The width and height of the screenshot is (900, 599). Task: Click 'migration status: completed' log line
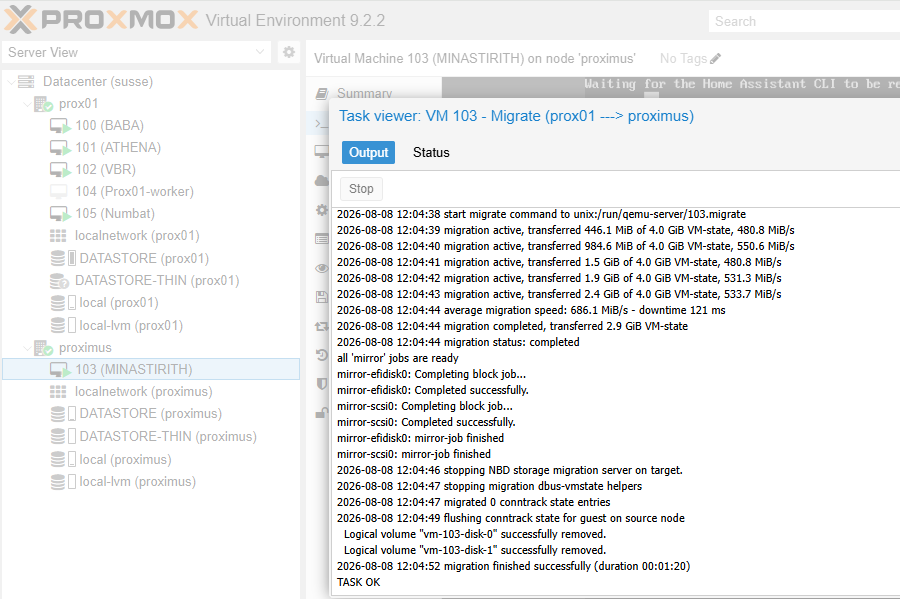[458, 342]
